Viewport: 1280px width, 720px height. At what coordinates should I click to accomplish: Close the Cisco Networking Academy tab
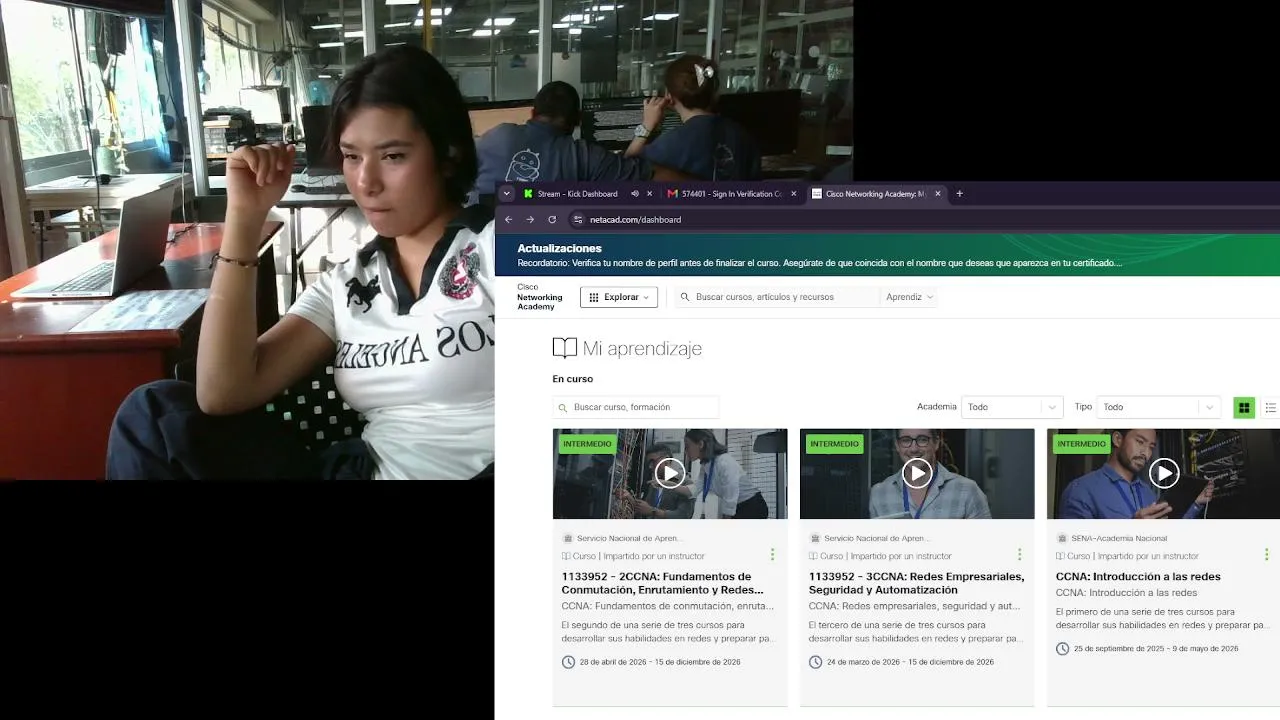(x=938, y=194)
